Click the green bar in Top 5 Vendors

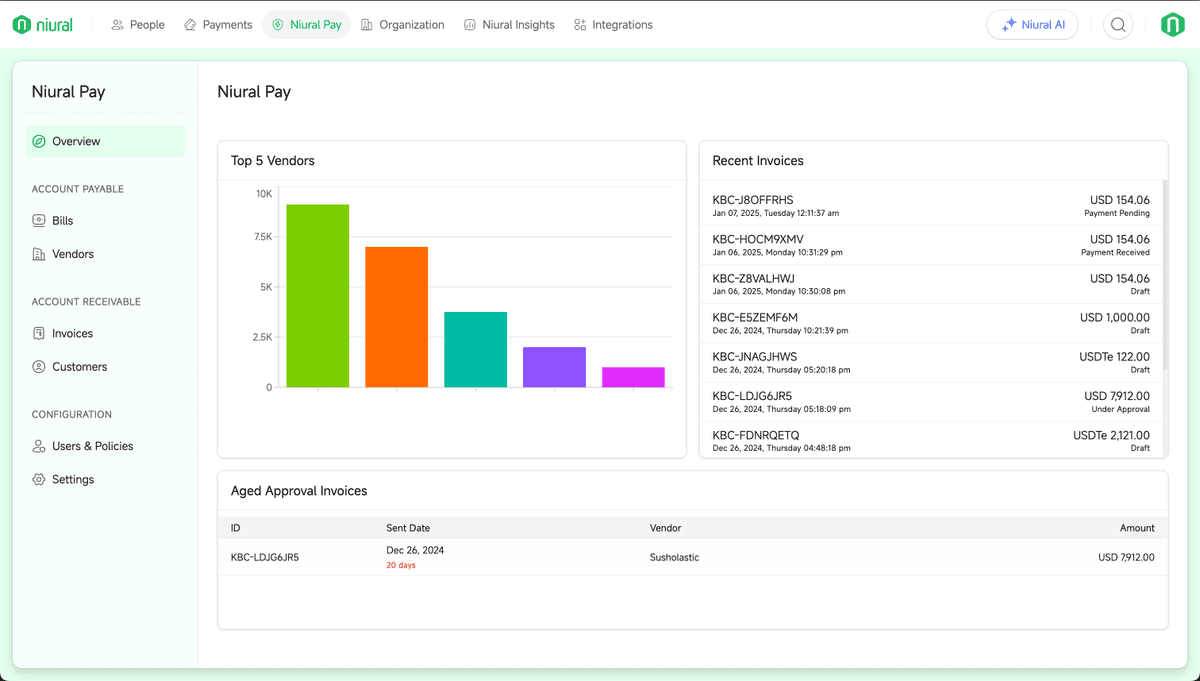pyautogui.click(x=318, y=296)
